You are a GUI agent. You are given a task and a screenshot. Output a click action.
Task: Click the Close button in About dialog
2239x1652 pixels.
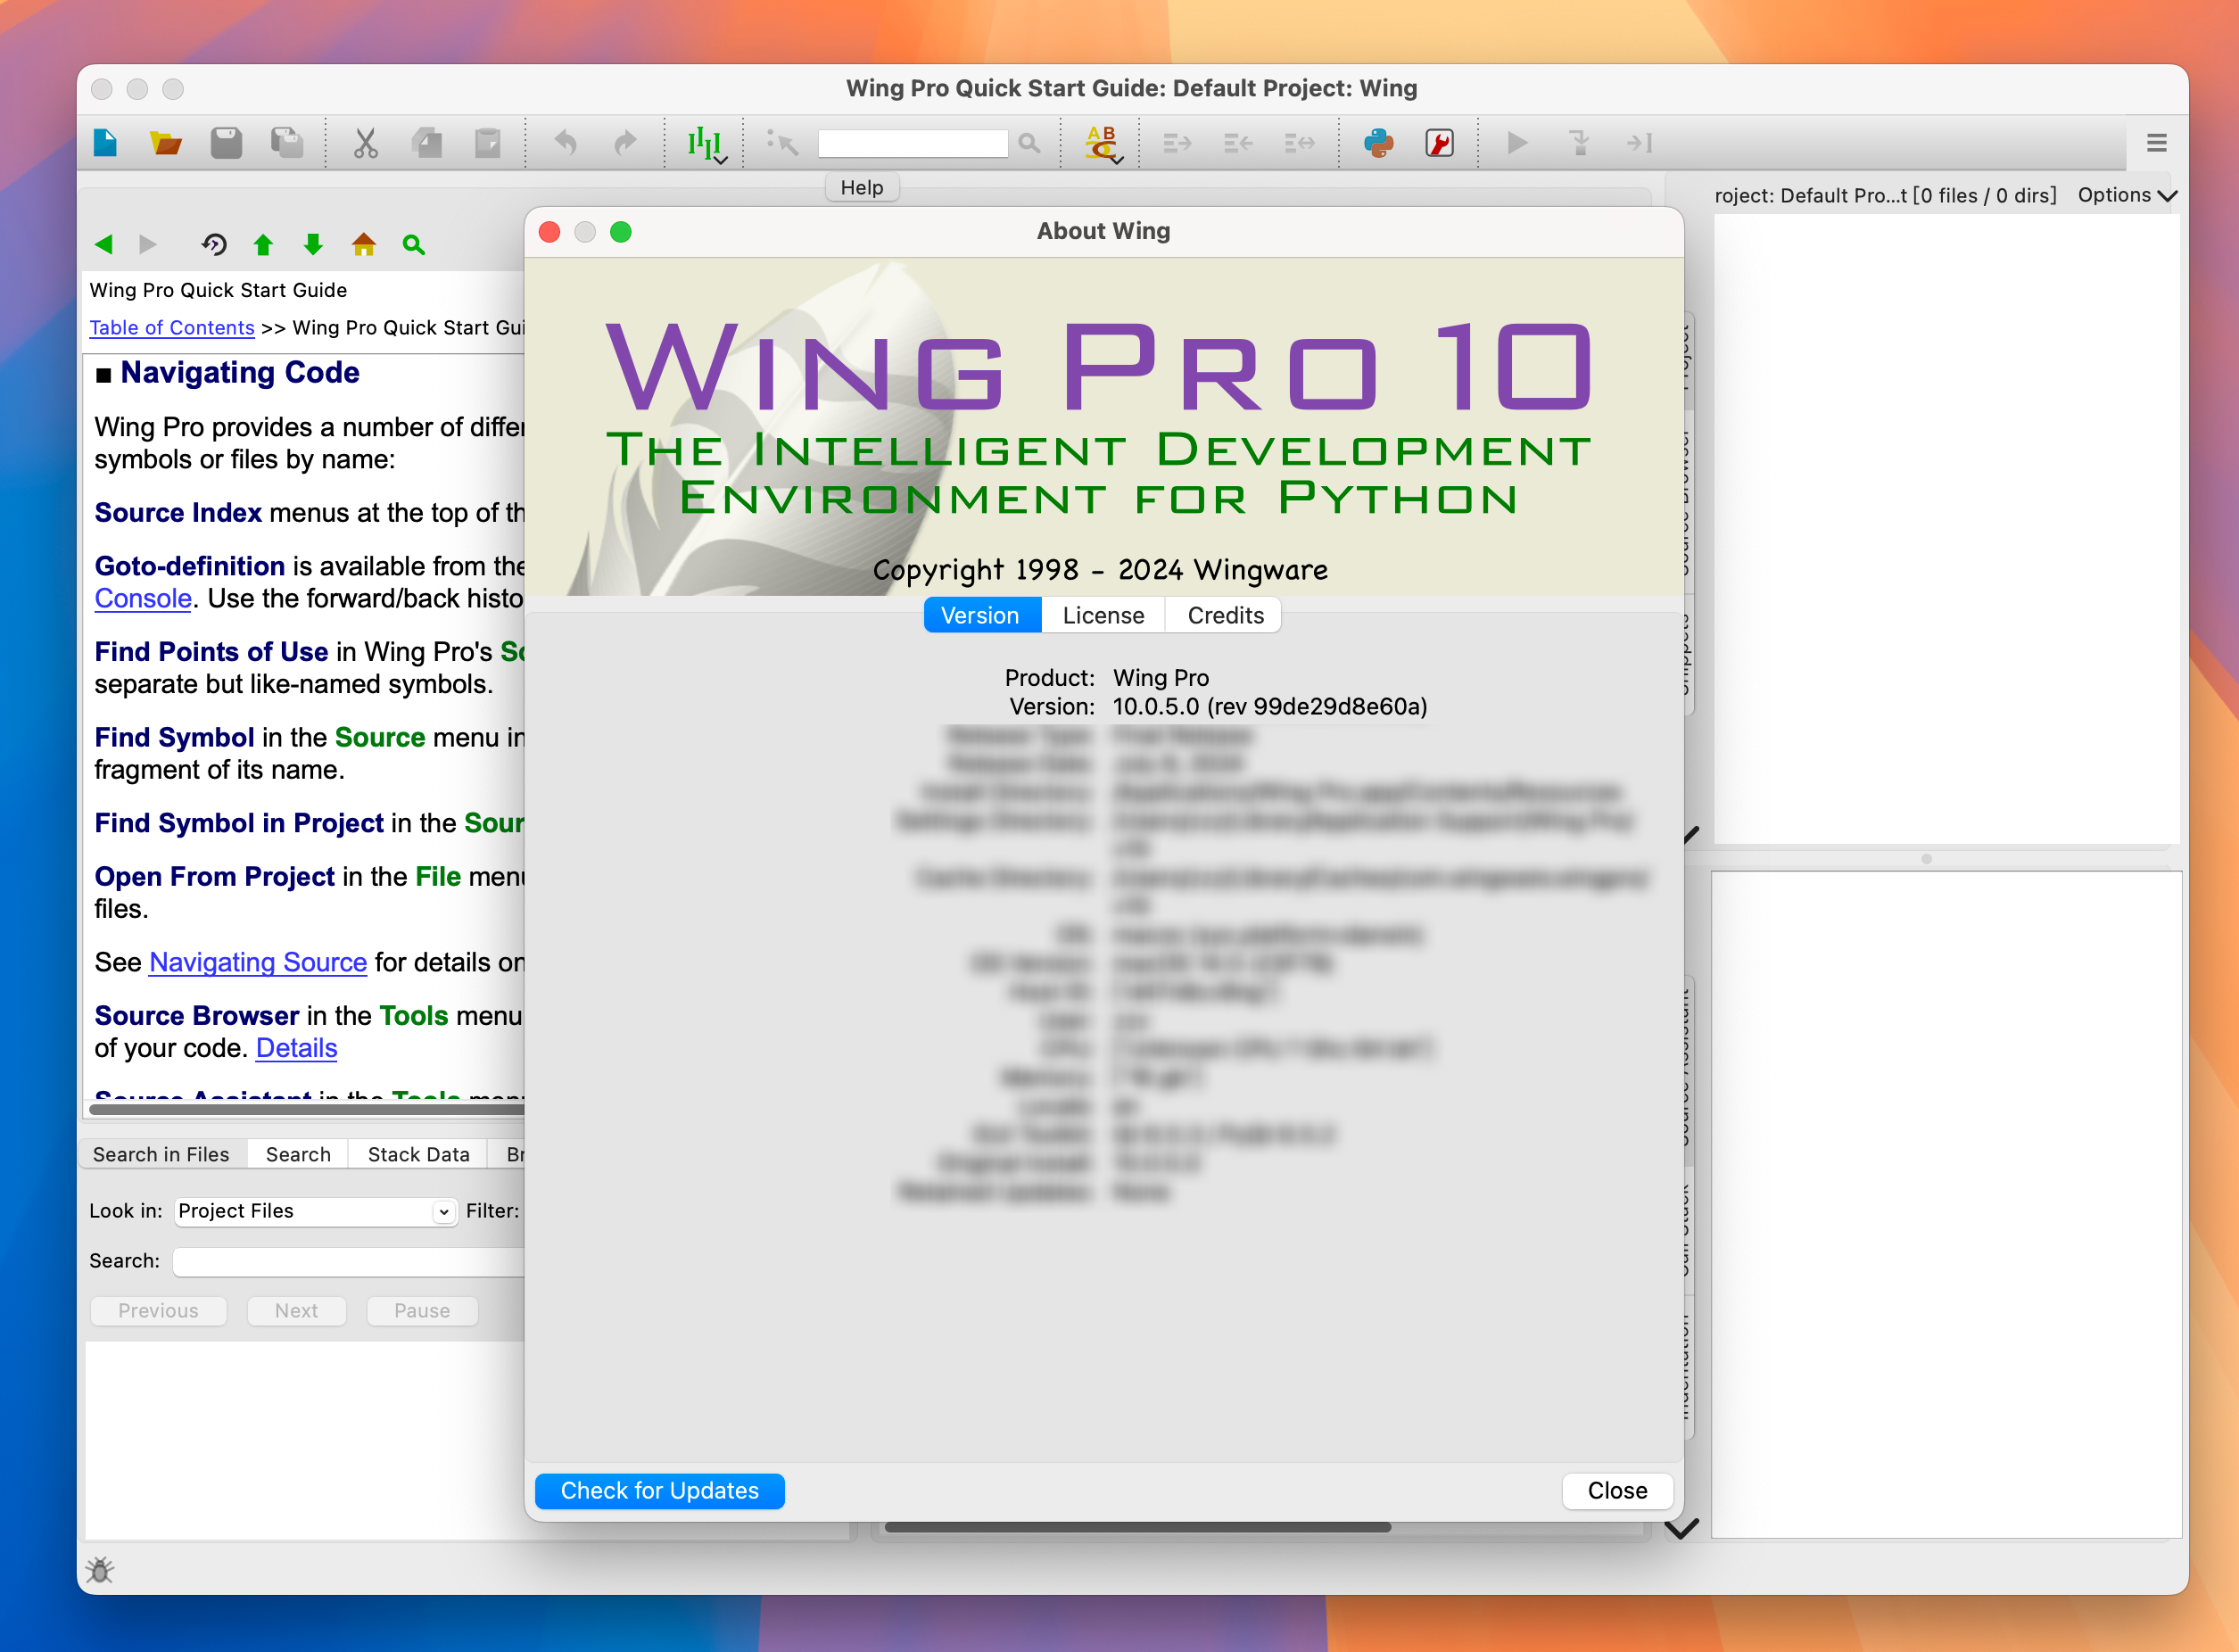pyautogui.click(x=1615, y=1491)
